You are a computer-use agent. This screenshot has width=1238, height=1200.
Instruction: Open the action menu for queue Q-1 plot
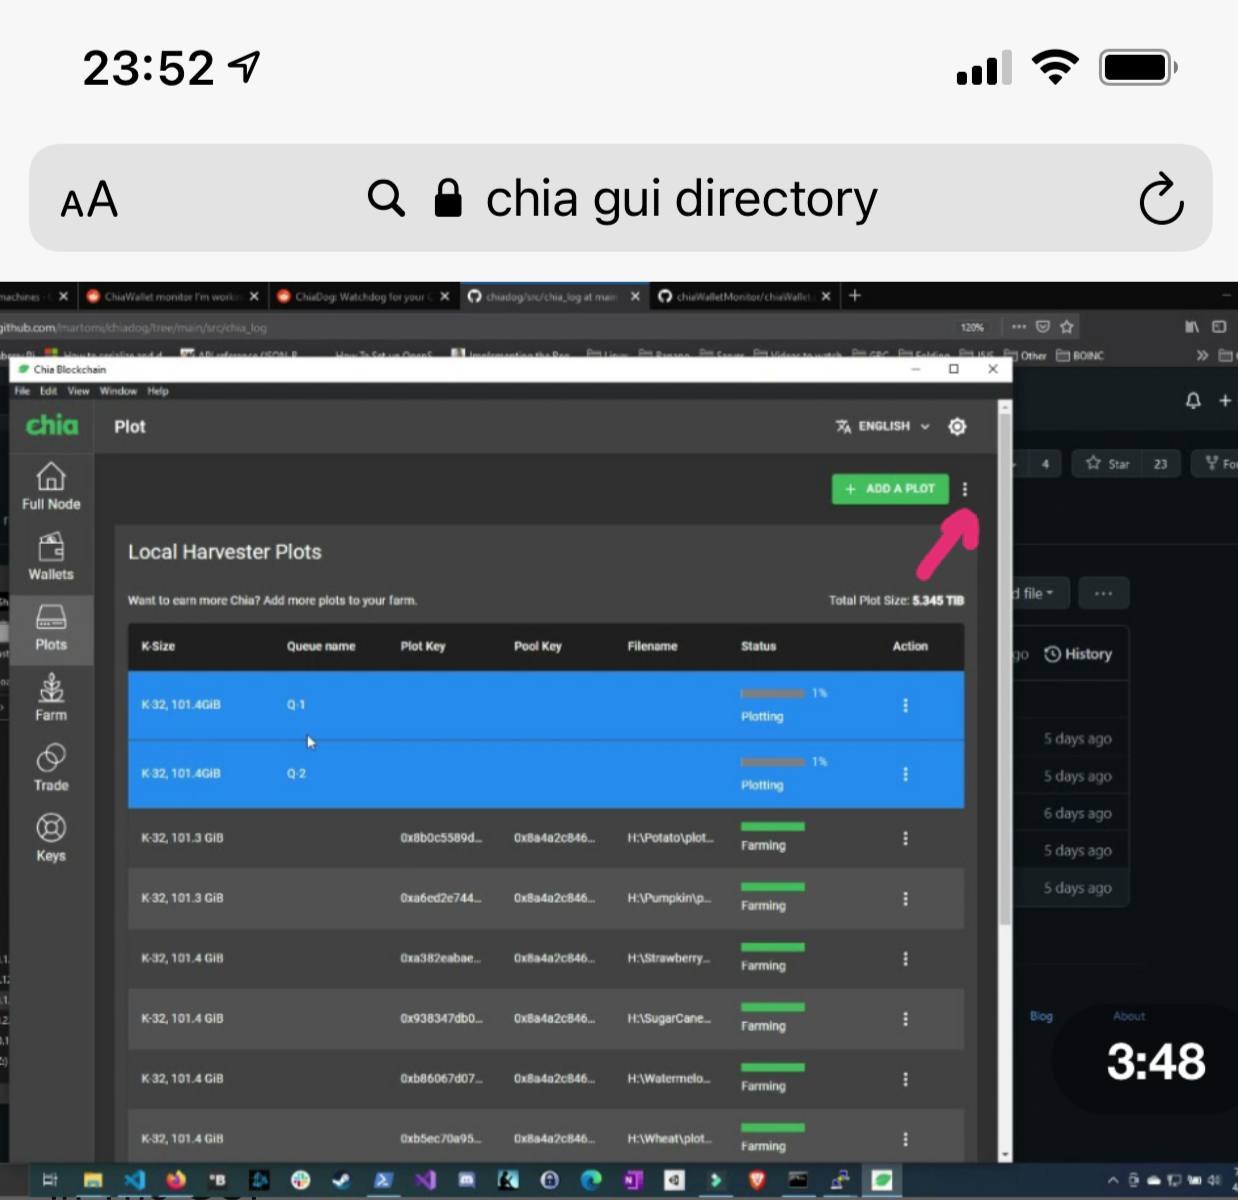[905, 705]
